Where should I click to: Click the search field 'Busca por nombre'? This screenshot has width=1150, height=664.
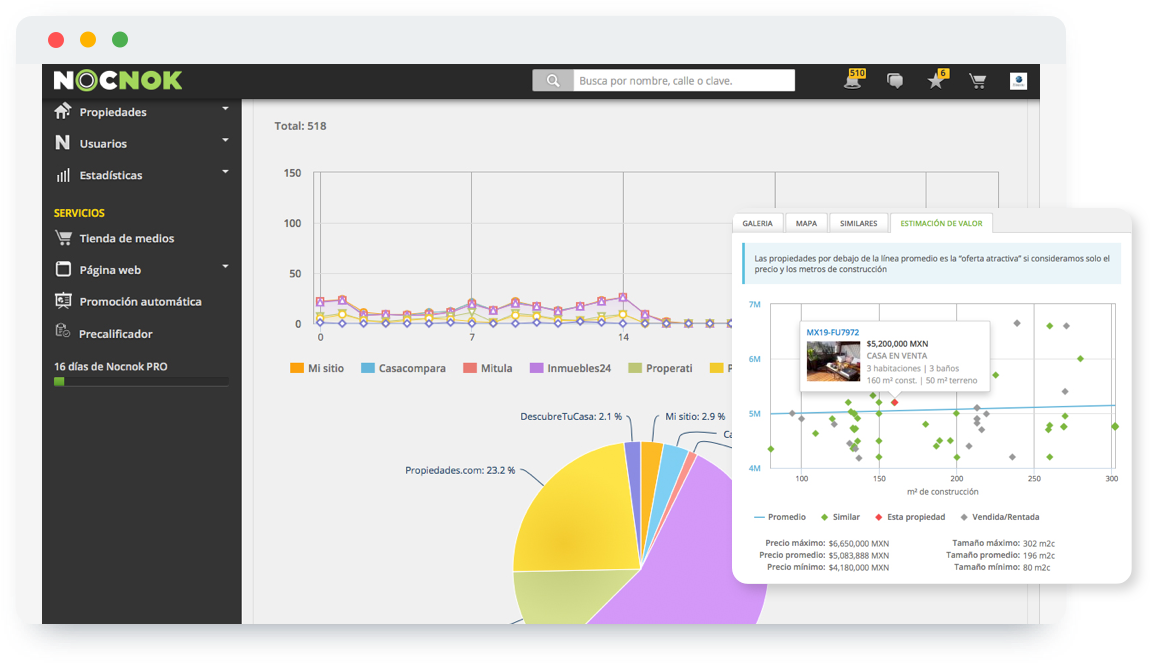pos(684,81)
